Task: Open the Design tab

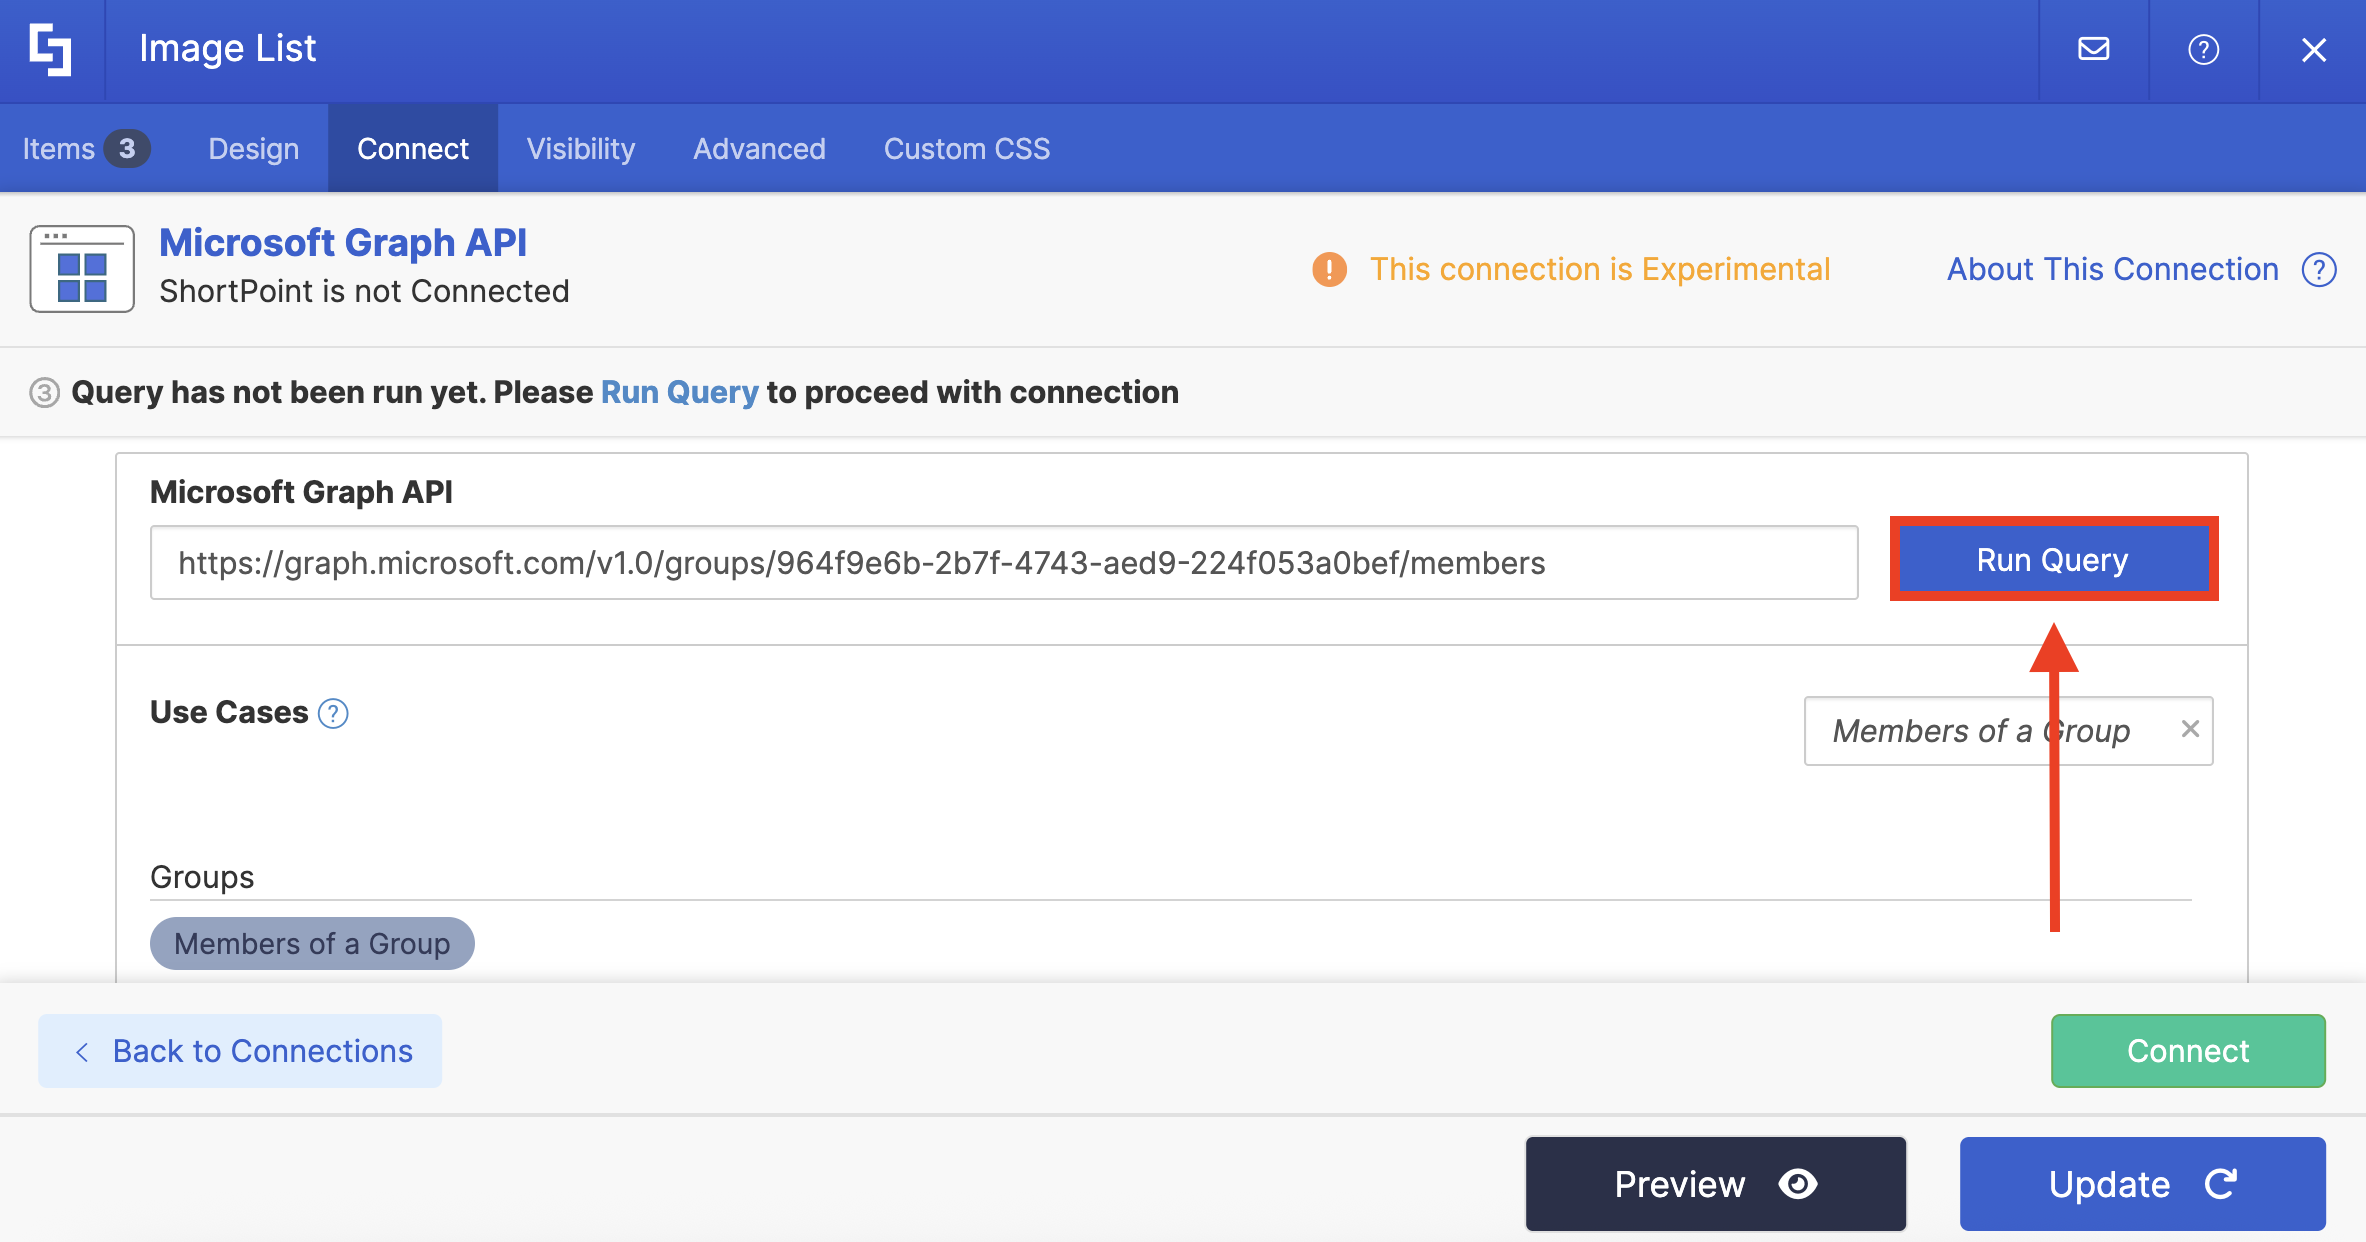Action: click(253, 149)
